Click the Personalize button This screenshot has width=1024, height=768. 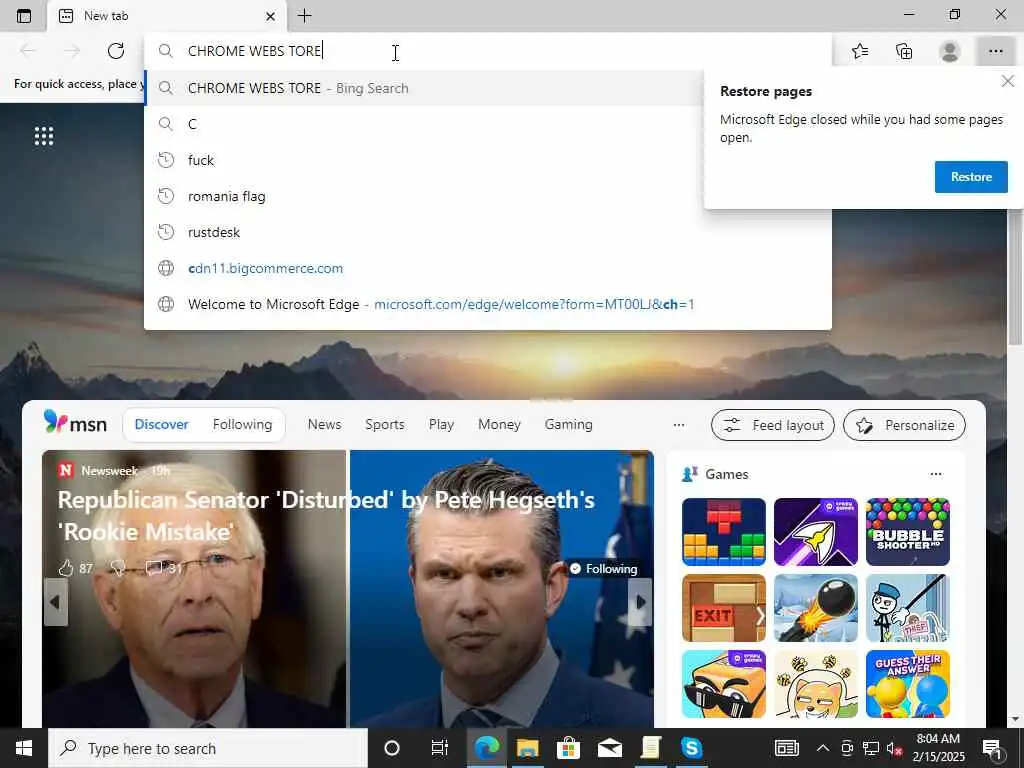pyautogui.click(x=904, y=425)
